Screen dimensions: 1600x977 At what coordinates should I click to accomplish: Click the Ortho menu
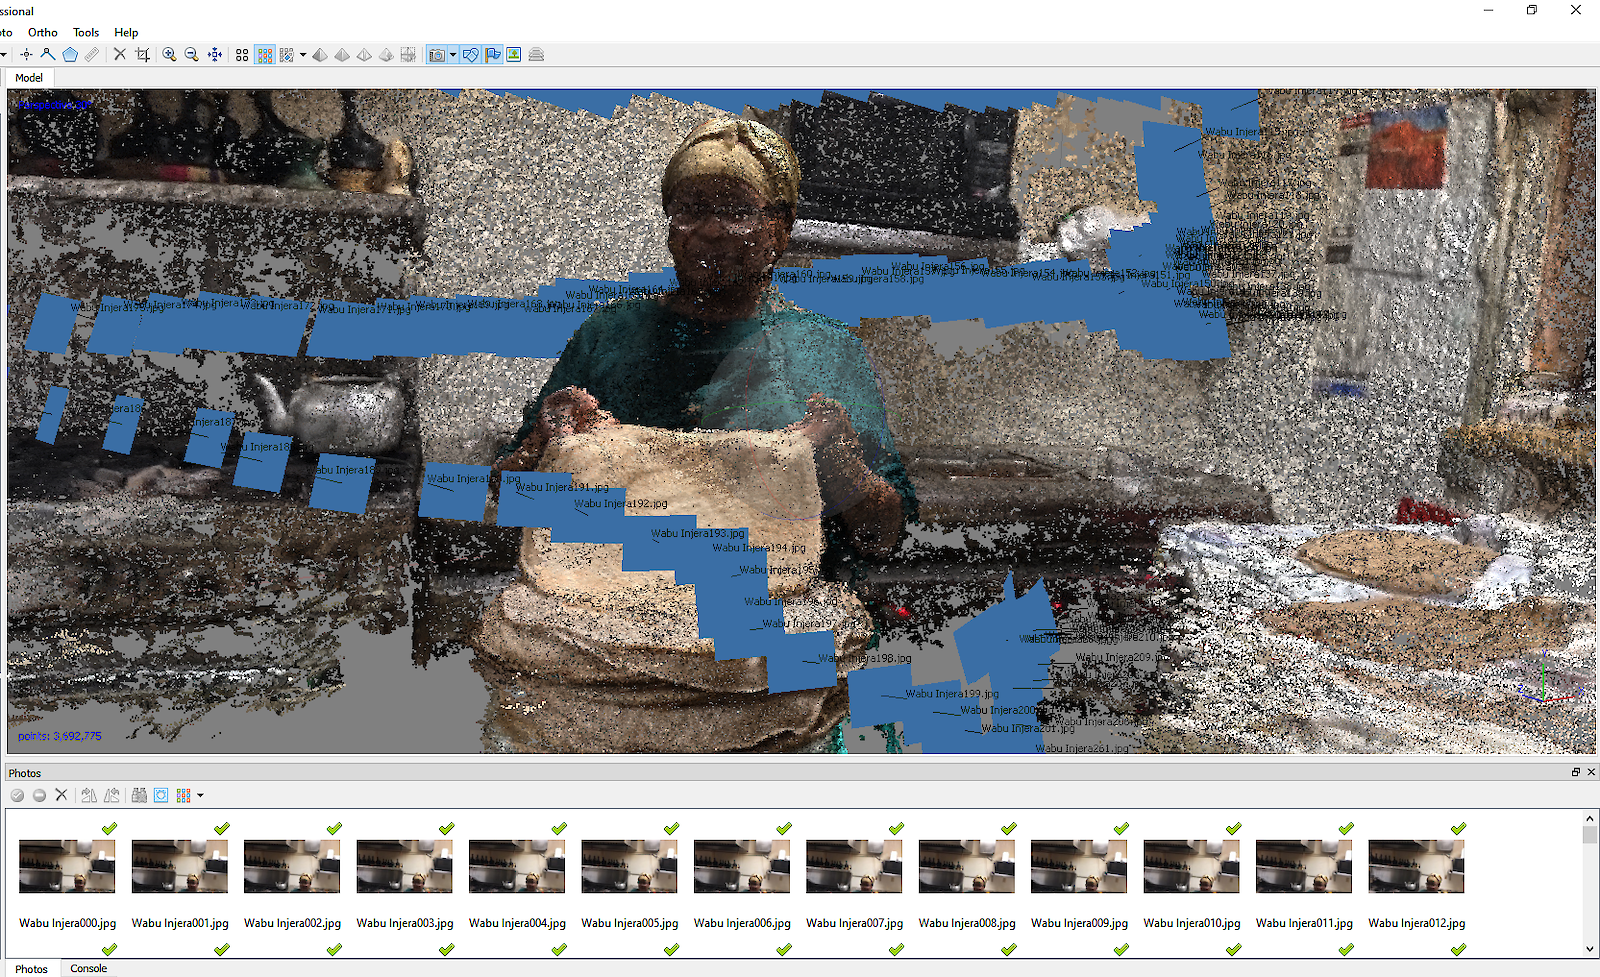coord(43,32)
